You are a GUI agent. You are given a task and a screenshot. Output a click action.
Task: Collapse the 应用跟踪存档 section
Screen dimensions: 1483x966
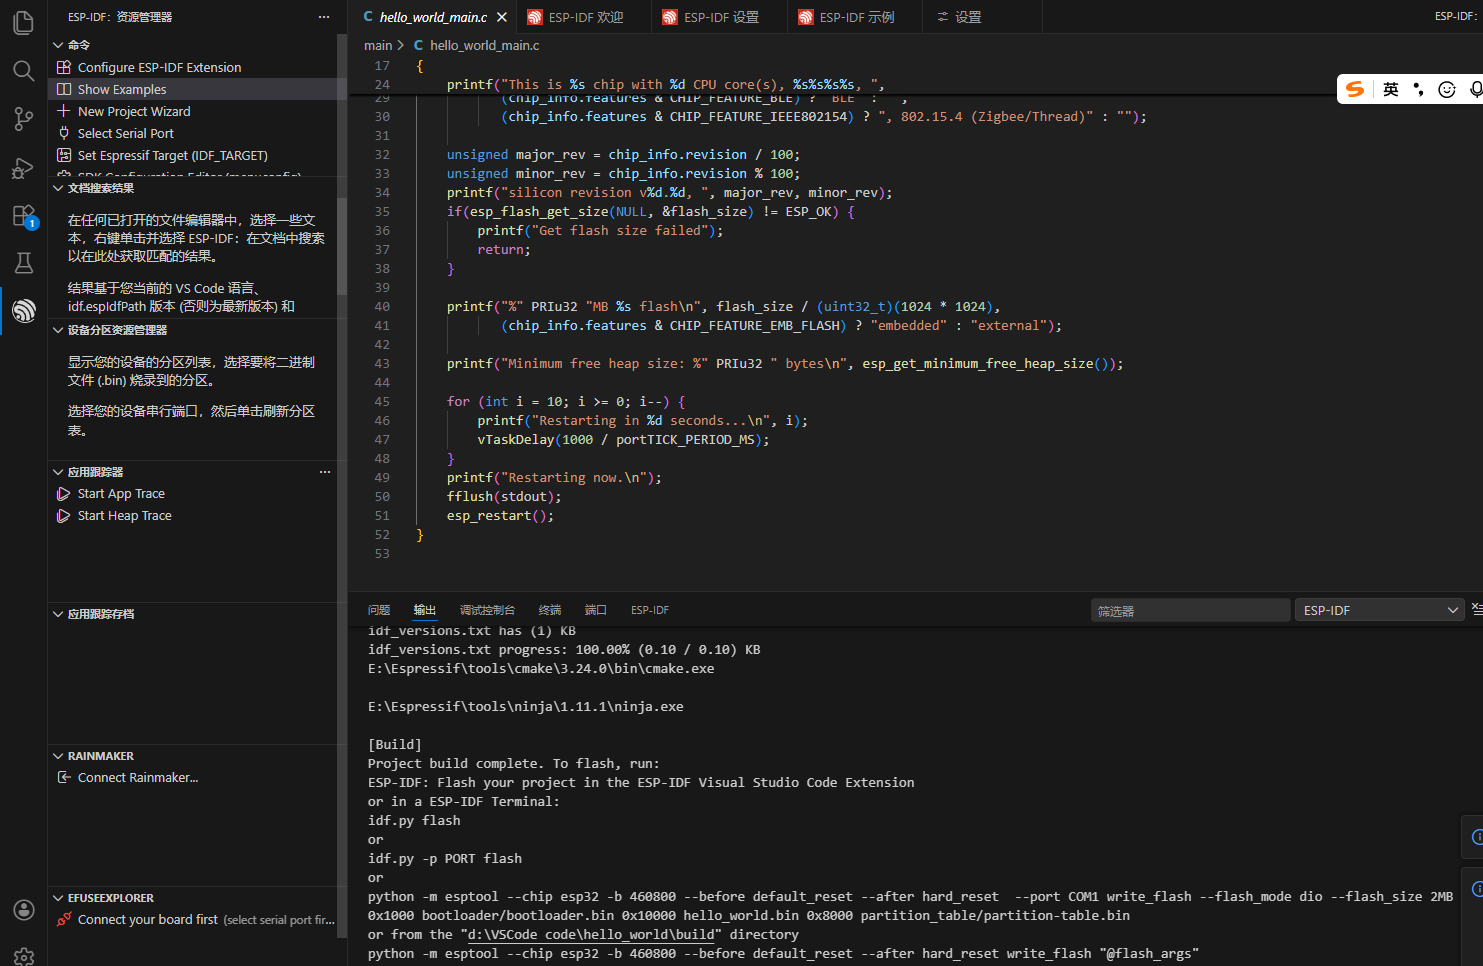(x=58, y=614)
